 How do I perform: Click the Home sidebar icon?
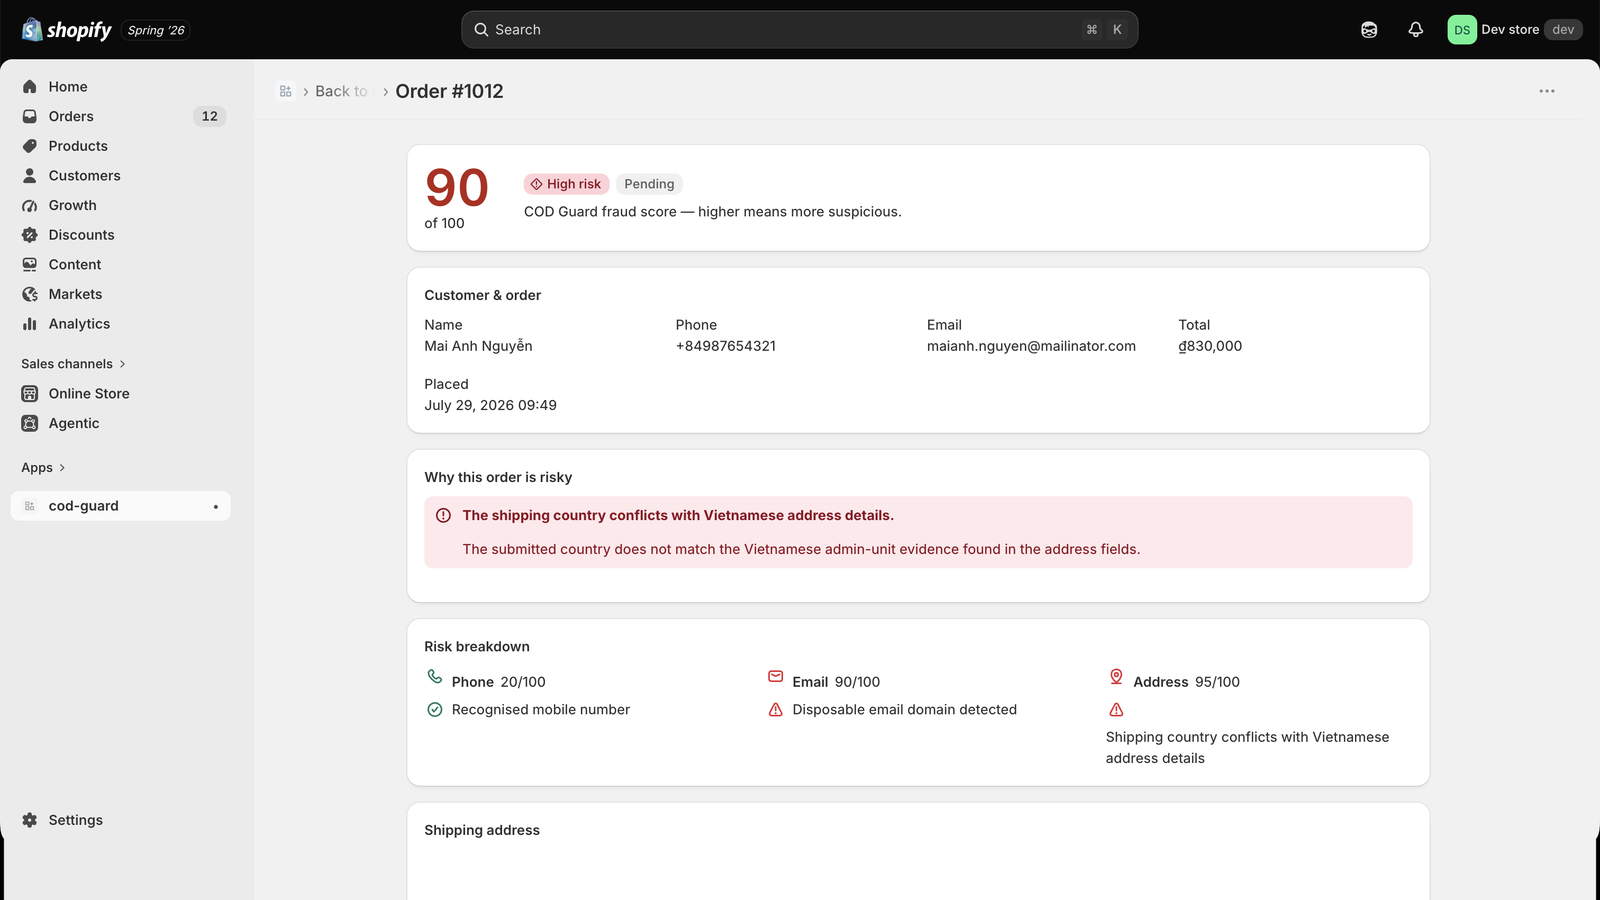point(30,87)
